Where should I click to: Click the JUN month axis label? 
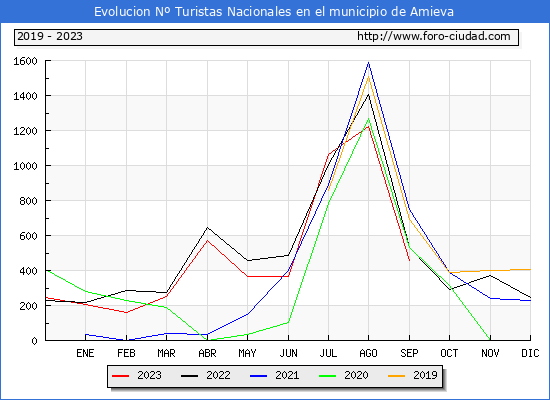[x=288, y=353]
